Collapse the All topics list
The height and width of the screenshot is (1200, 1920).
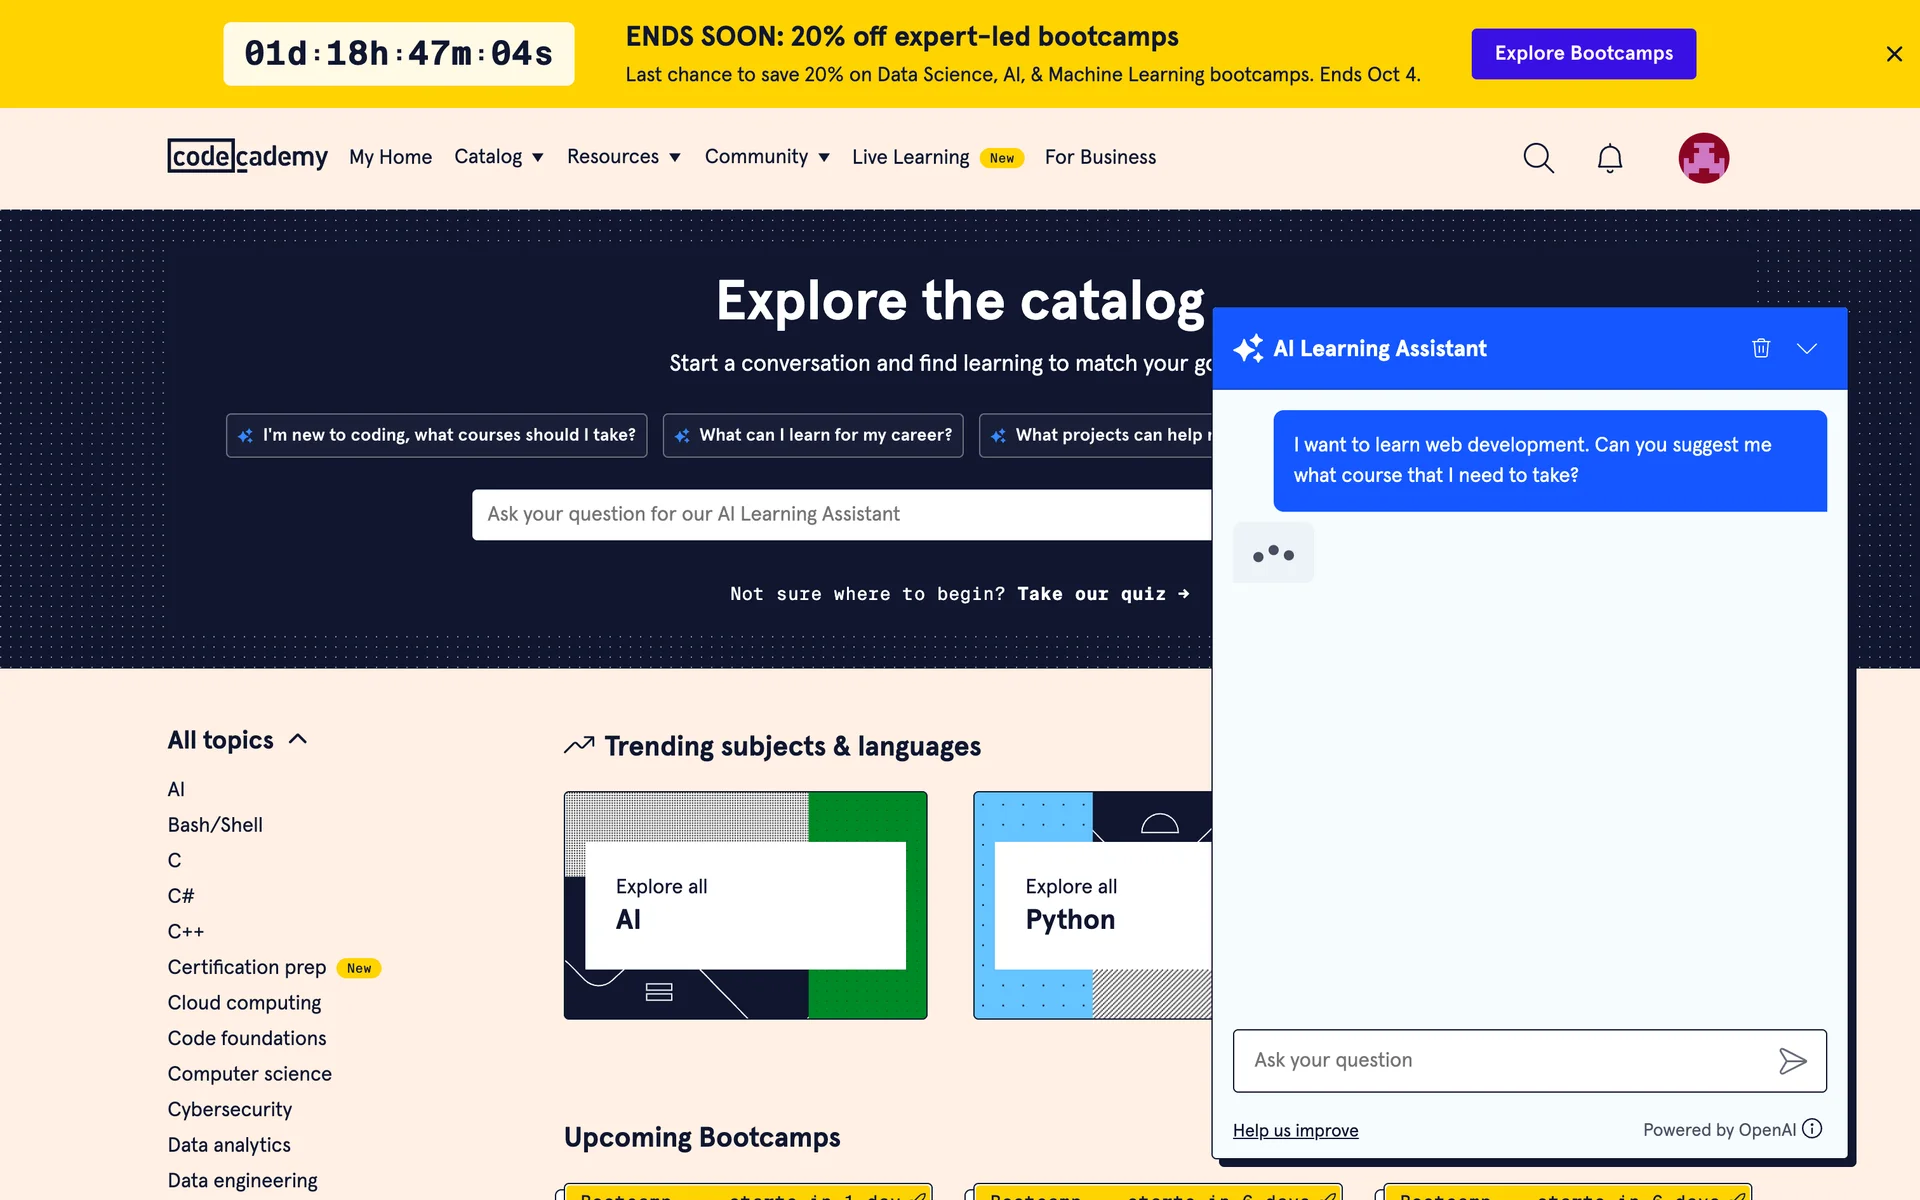297,740
